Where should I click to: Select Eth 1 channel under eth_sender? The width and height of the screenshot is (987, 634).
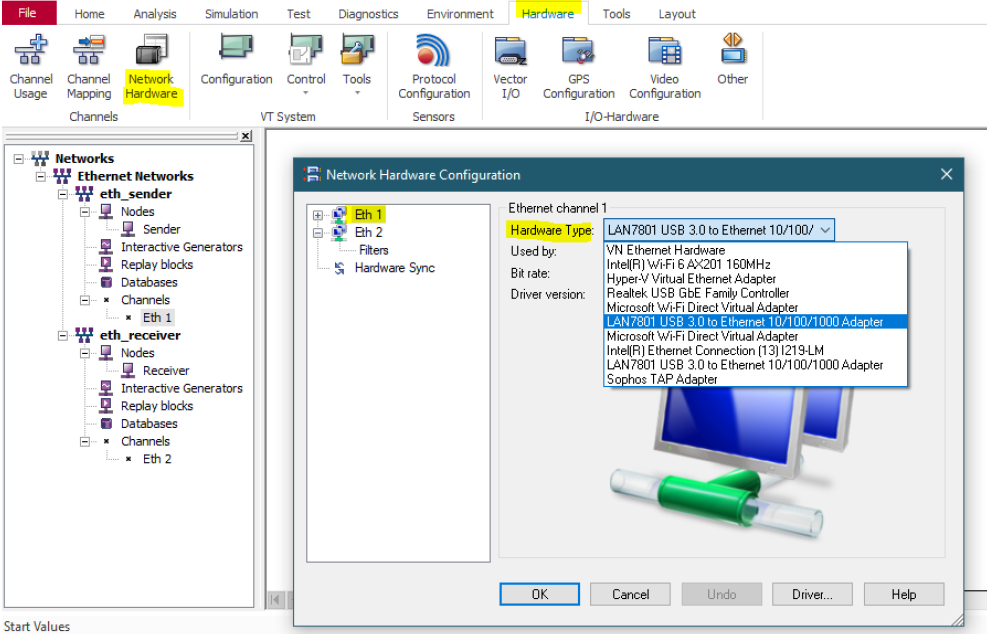pos(157,317)
